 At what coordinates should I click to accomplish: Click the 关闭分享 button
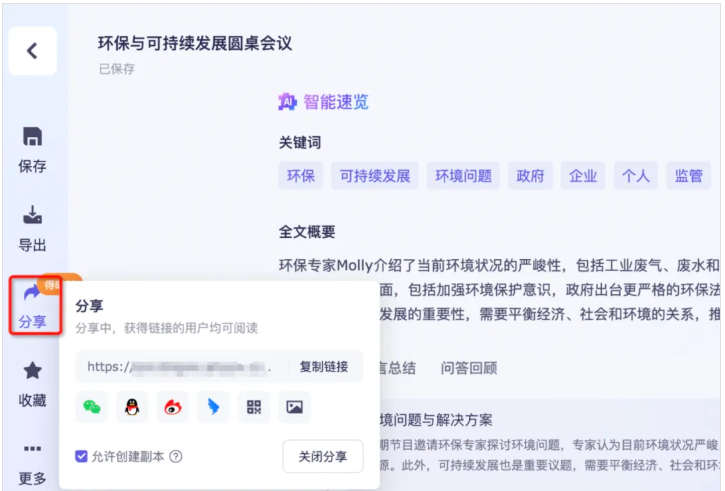323,456
